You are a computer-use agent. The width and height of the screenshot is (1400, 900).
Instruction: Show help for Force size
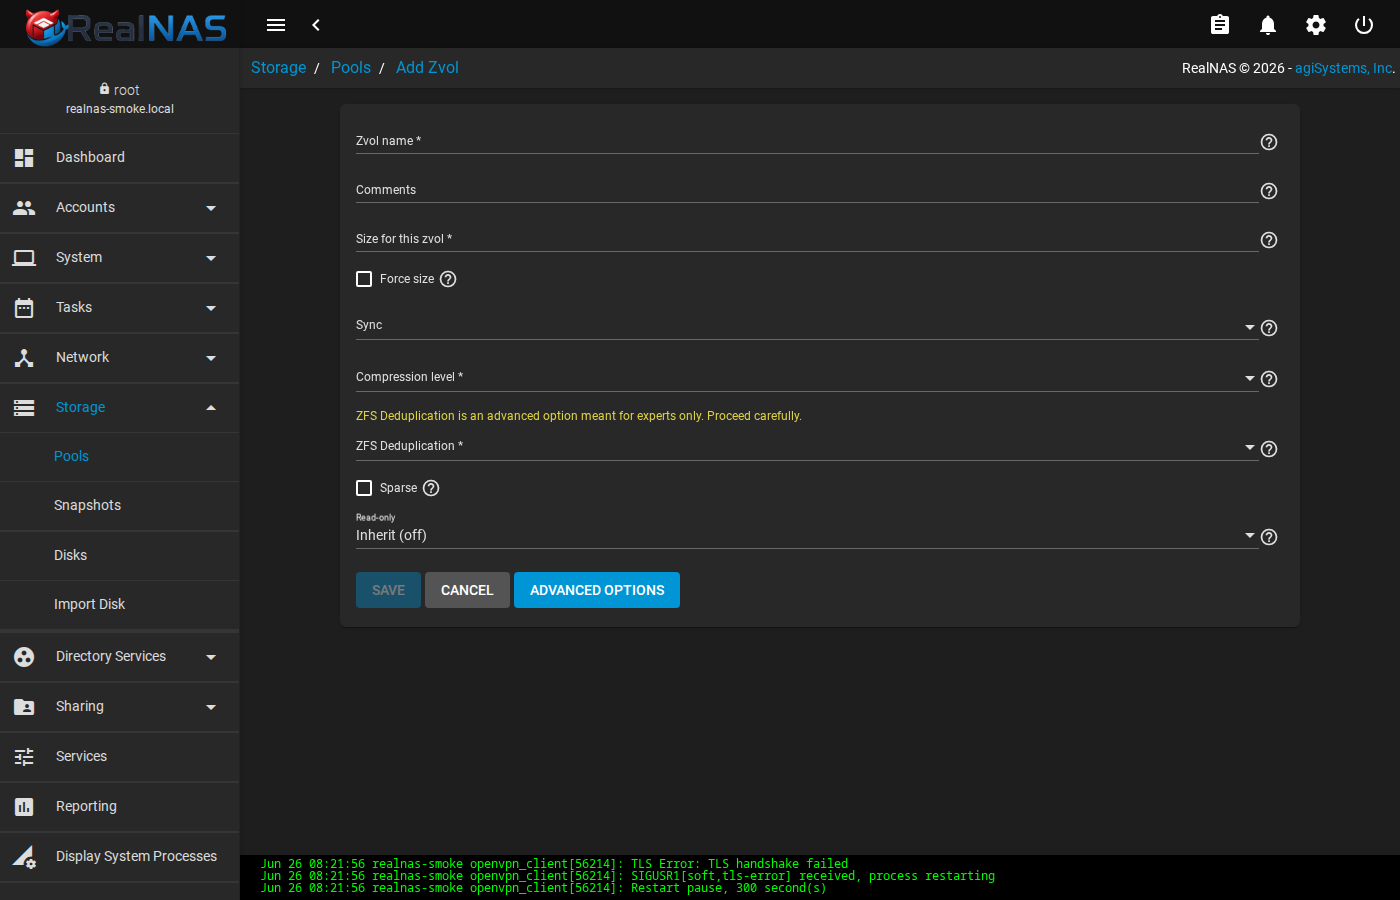(448, 279)
